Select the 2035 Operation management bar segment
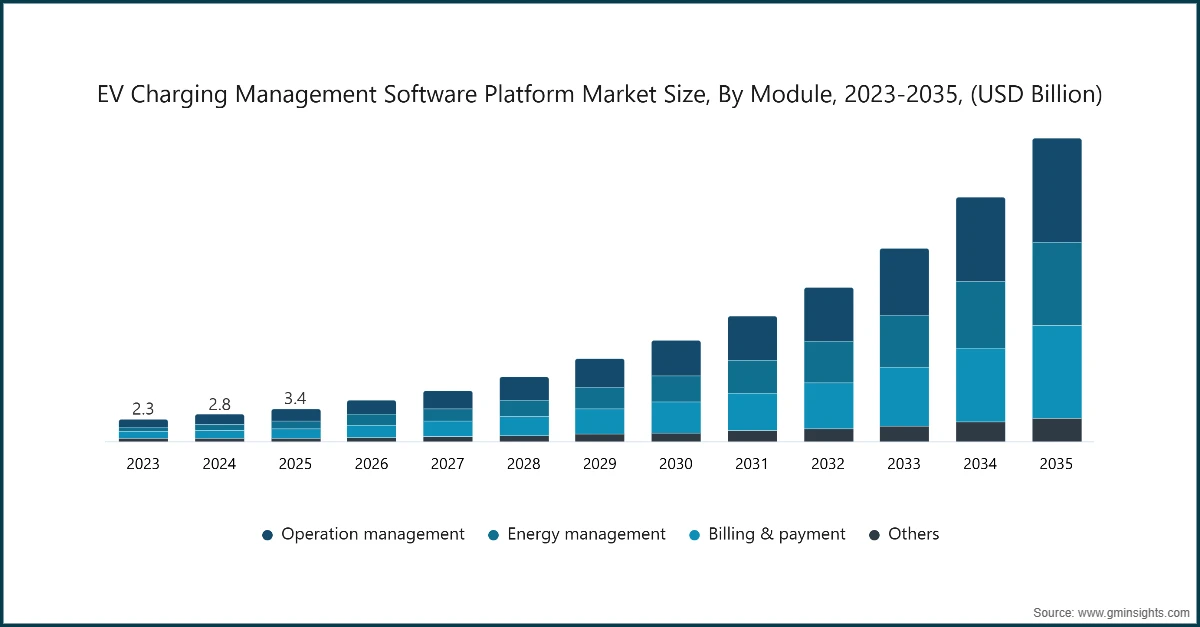 coord(1056,190)
